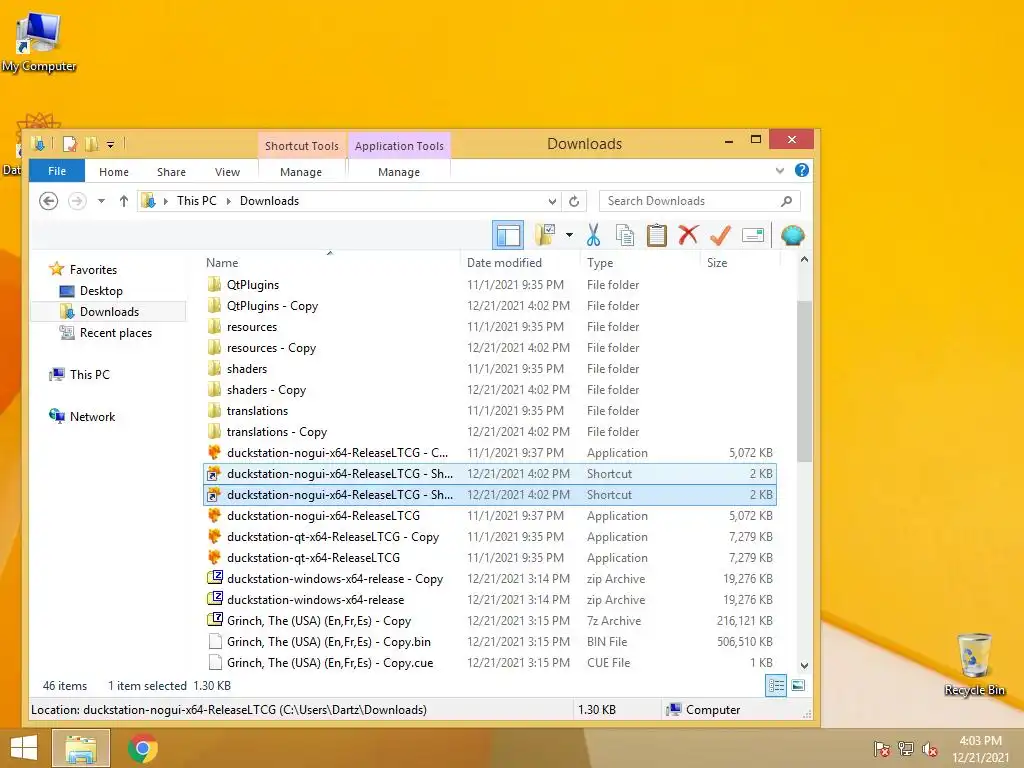Click the vertical scrollbar thumb of file list

pyautogui.click(x=805, y=381)
